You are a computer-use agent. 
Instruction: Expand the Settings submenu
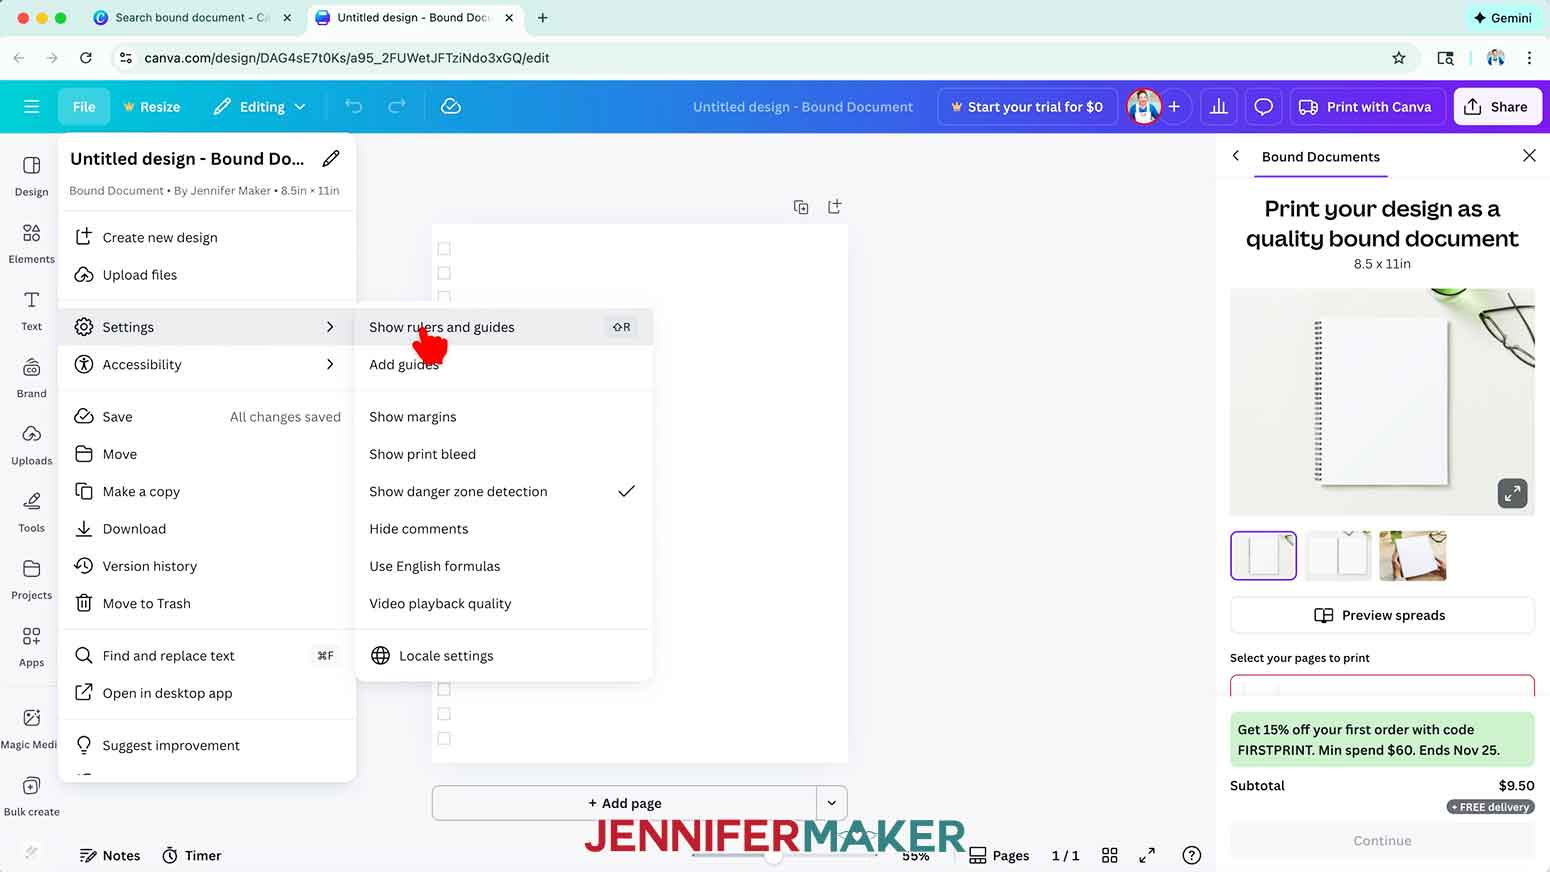click(207, 327)
